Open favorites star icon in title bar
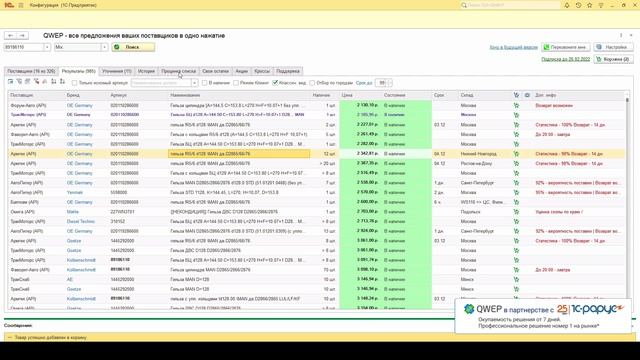Image resolution: width=640 pixels, height=360 pixels. tap(589, 5)
